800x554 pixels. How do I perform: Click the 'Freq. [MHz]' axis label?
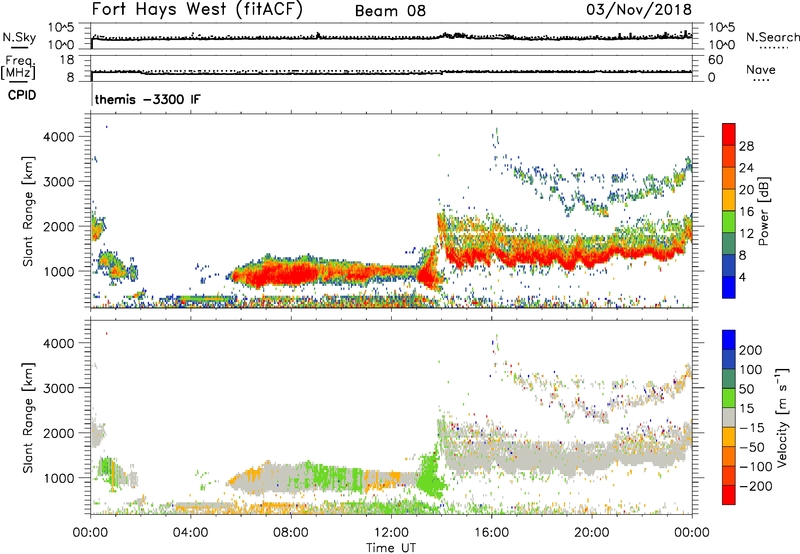(x=19, y=67)
